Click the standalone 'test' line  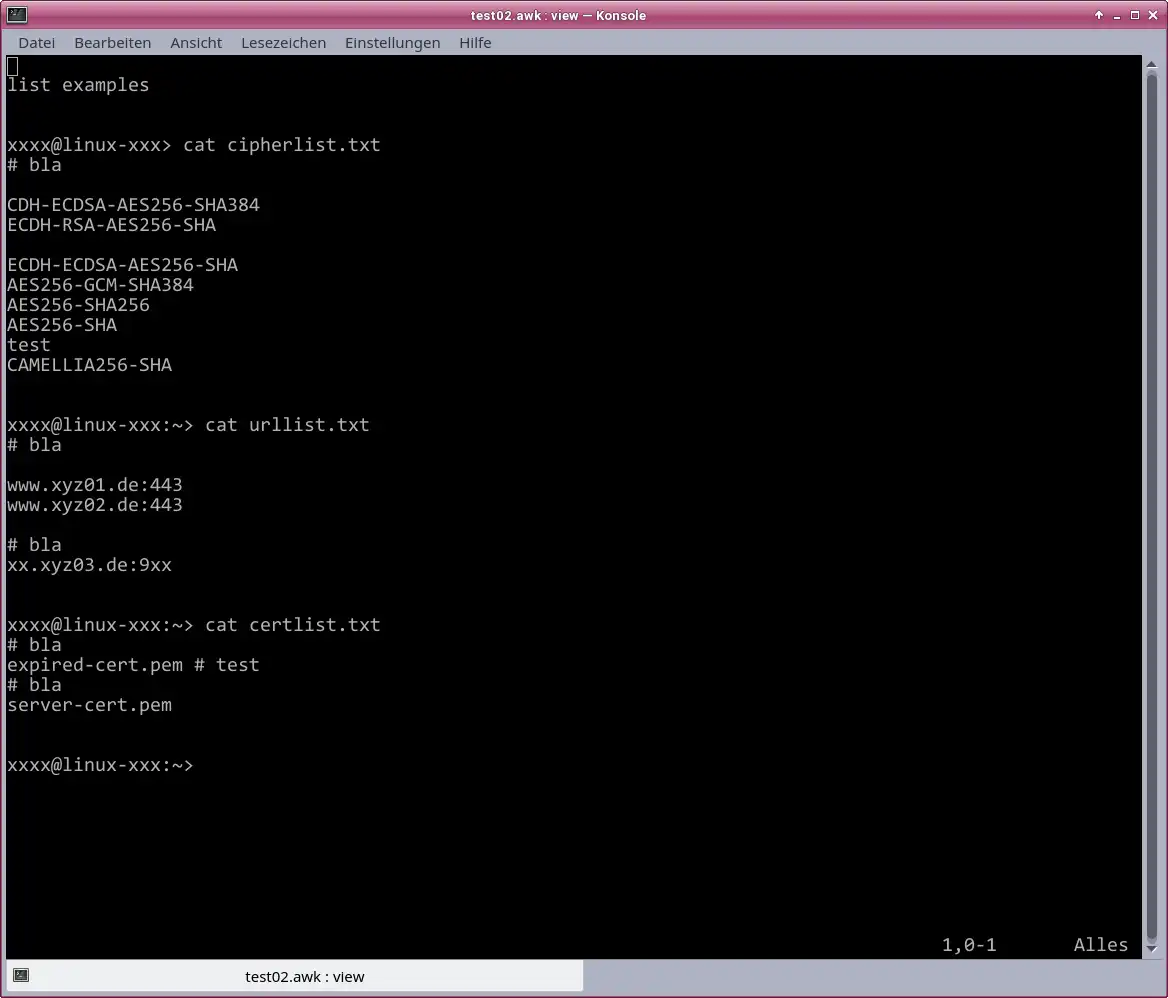coord(29,346)
